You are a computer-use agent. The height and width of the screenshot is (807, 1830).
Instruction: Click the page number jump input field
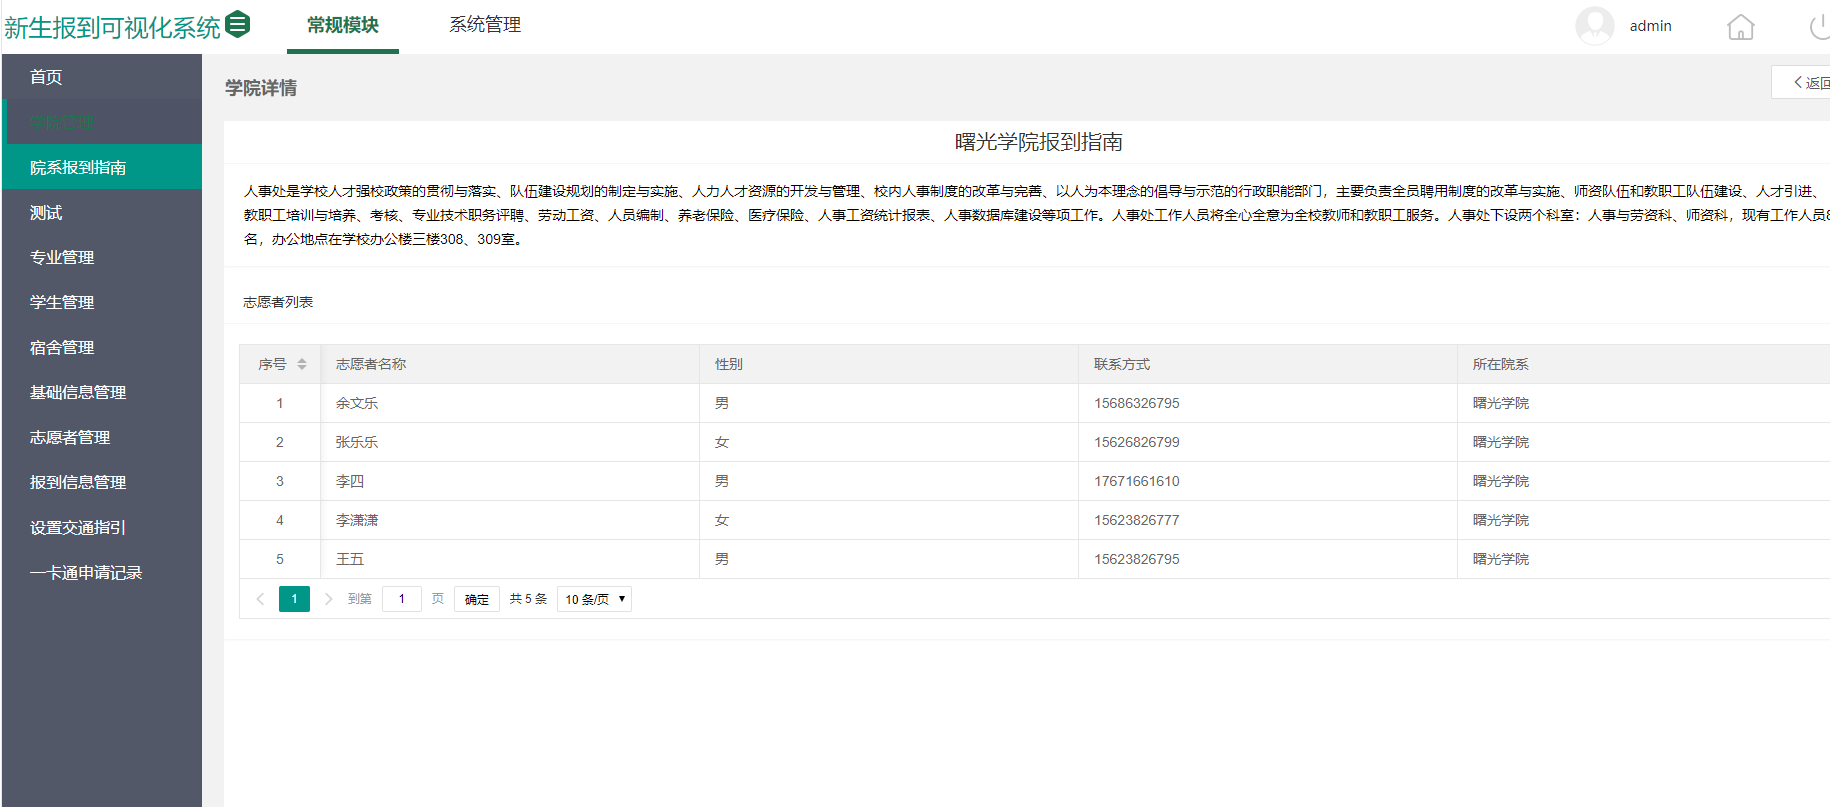point(402,599)
